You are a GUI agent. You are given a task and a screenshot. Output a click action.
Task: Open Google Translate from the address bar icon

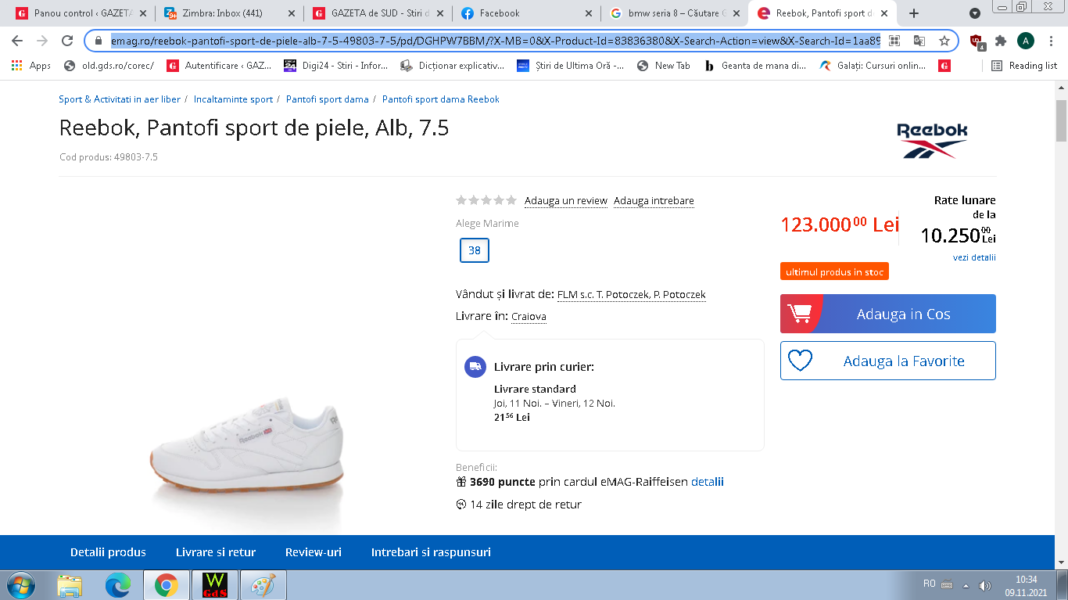coord(921,43)
